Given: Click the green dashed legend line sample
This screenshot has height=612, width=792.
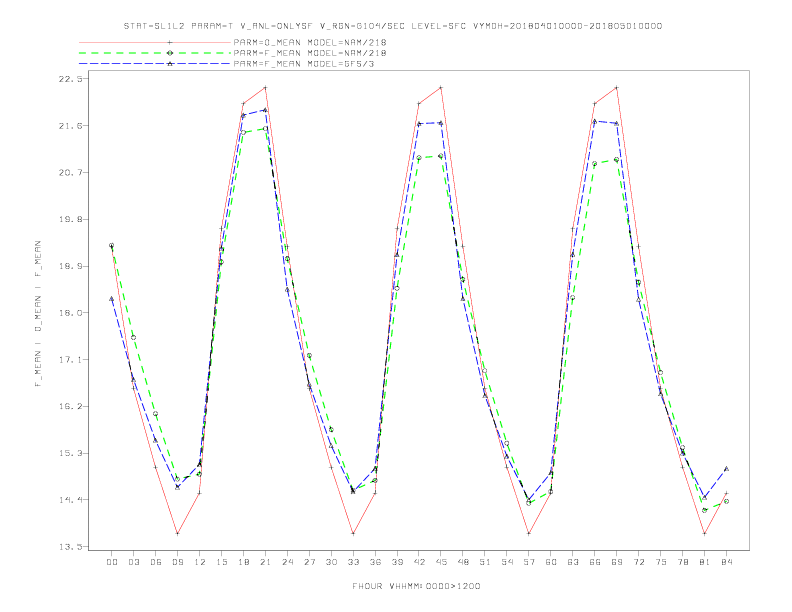Looking at the screenshot, I should [x=155, y=53].
